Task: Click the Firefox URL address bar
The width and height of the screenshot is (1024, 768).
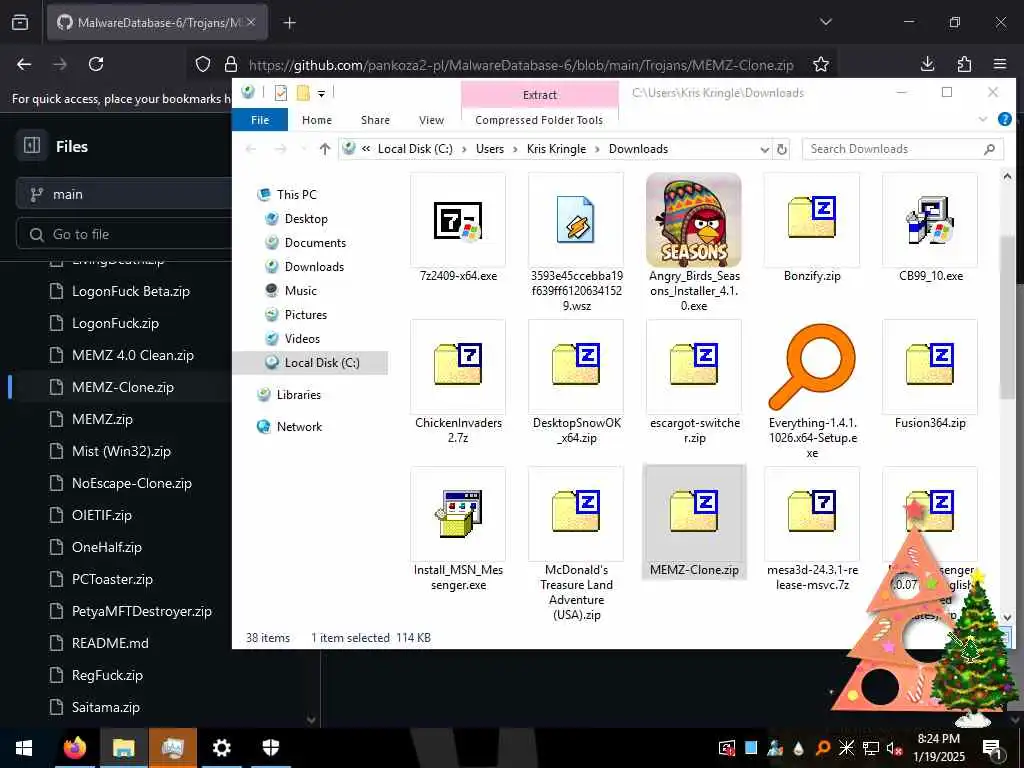Action: [x=520, y=65]
